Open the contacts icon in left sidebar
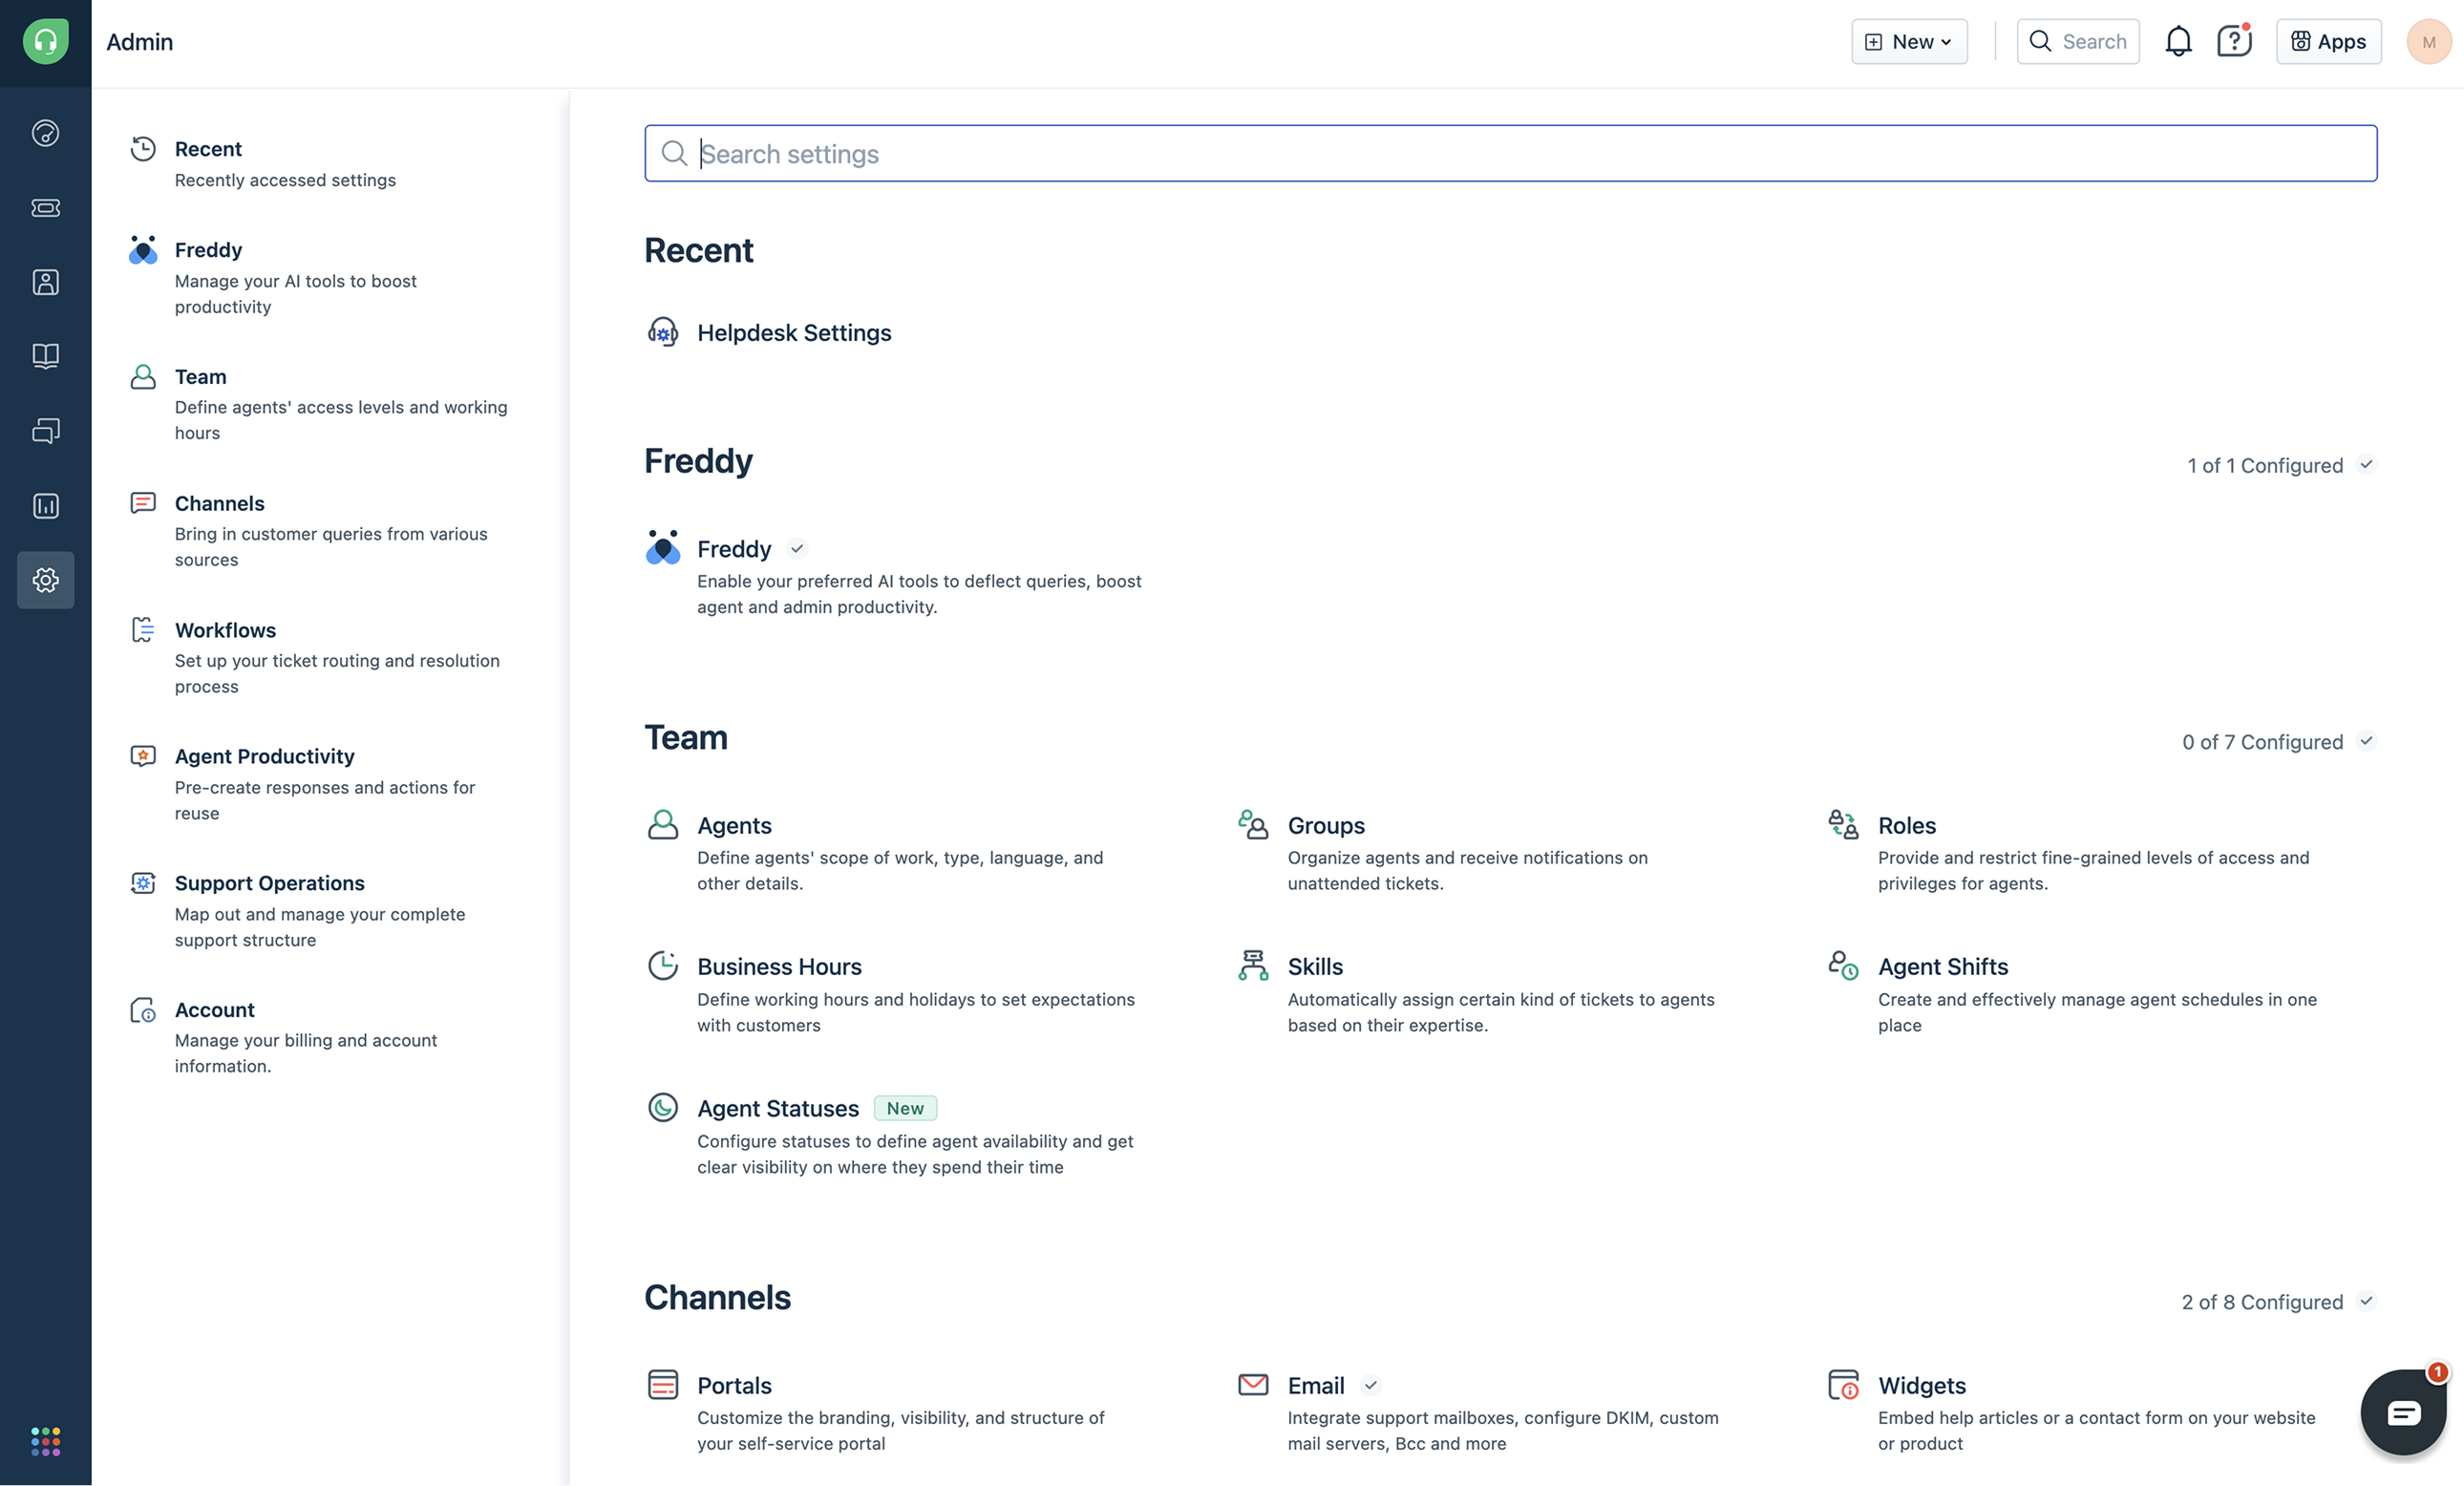This screenshot has width=2464, height=1486. pos(45,282)
